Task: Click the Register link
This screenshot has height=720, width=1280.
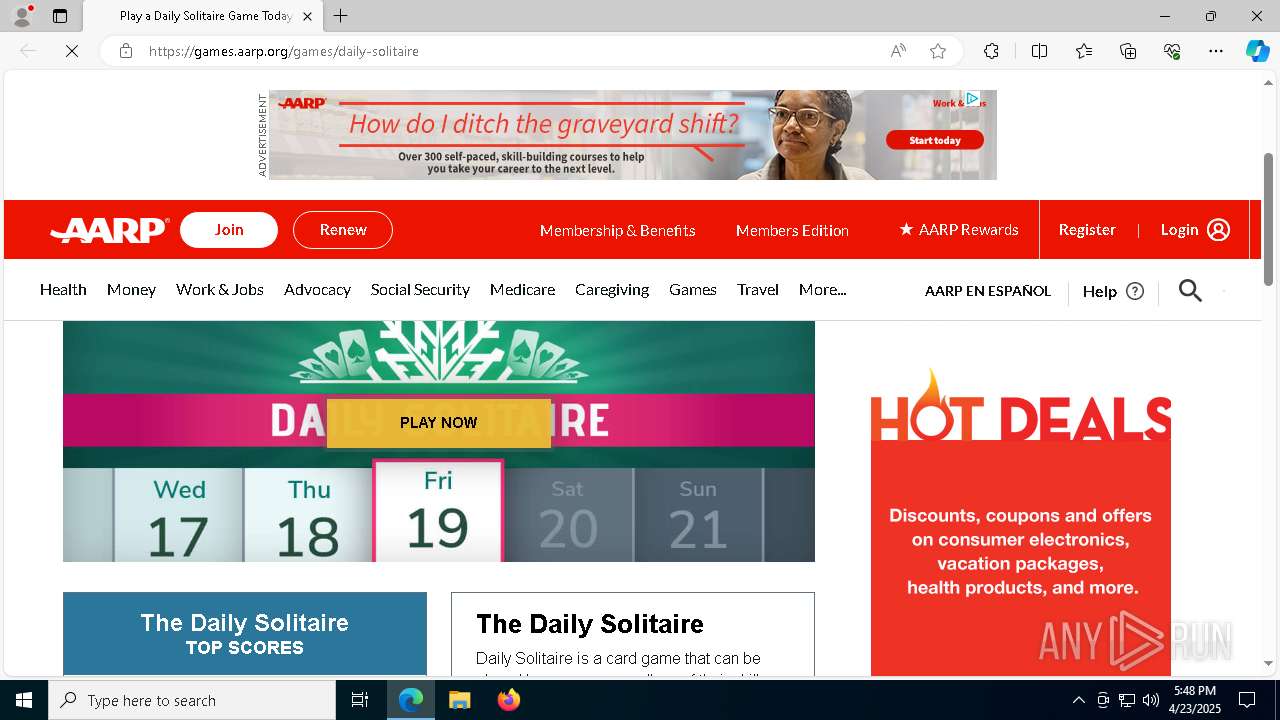Action: point(1087,230)
